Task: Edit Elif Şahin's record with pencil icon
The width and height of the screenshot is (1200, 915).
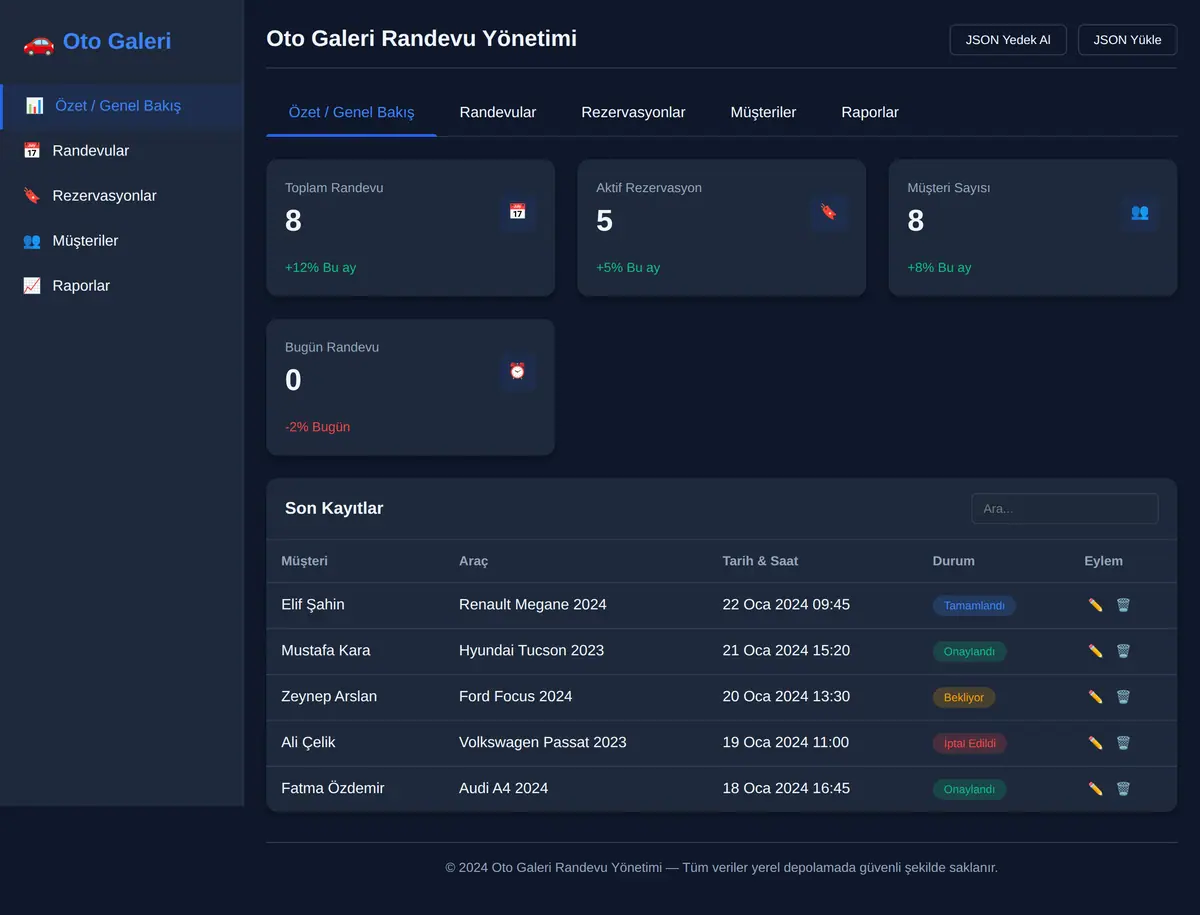Action: click(1095, 605)
